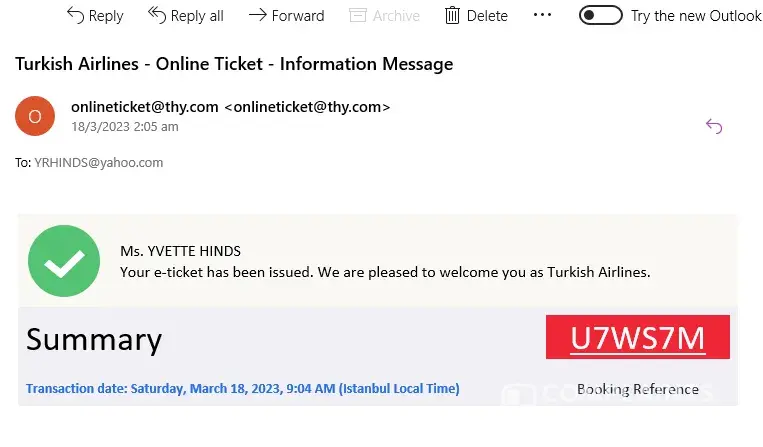
Task: Open the U7WS7M booking reference link
Action: [x=638, y=339]
